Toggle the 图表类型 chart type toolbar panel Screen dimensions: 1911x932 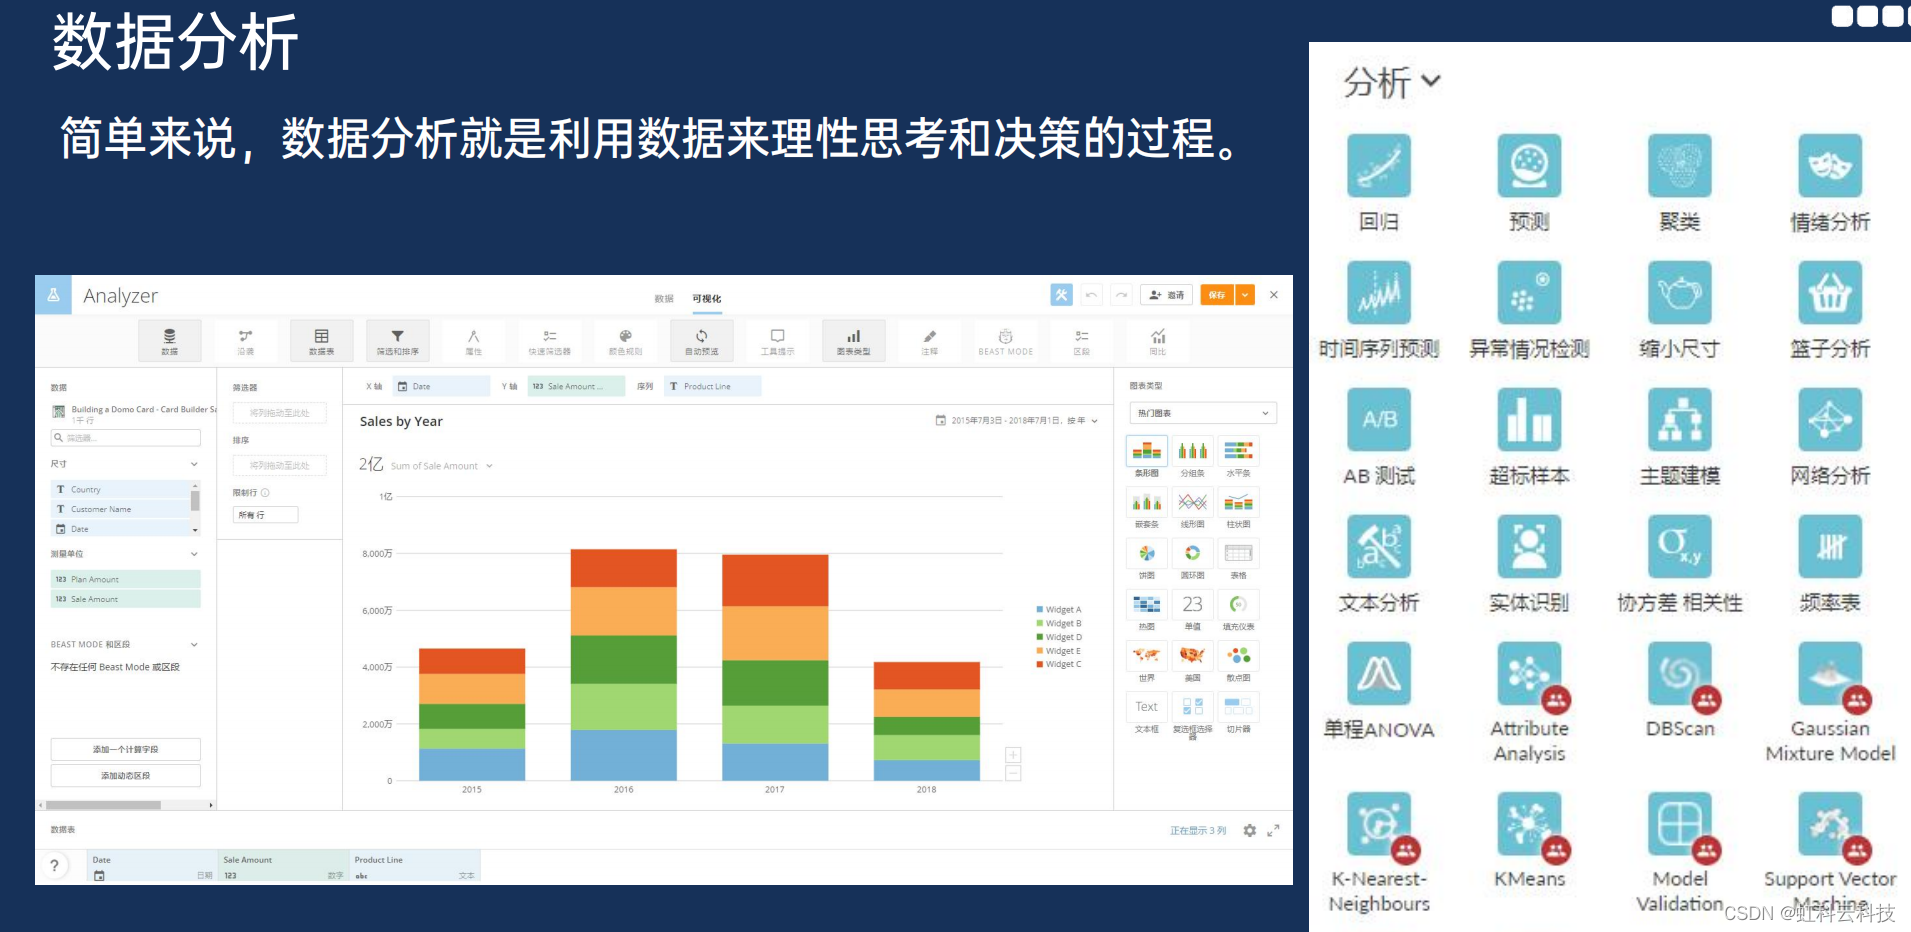[x=854, y=341]
